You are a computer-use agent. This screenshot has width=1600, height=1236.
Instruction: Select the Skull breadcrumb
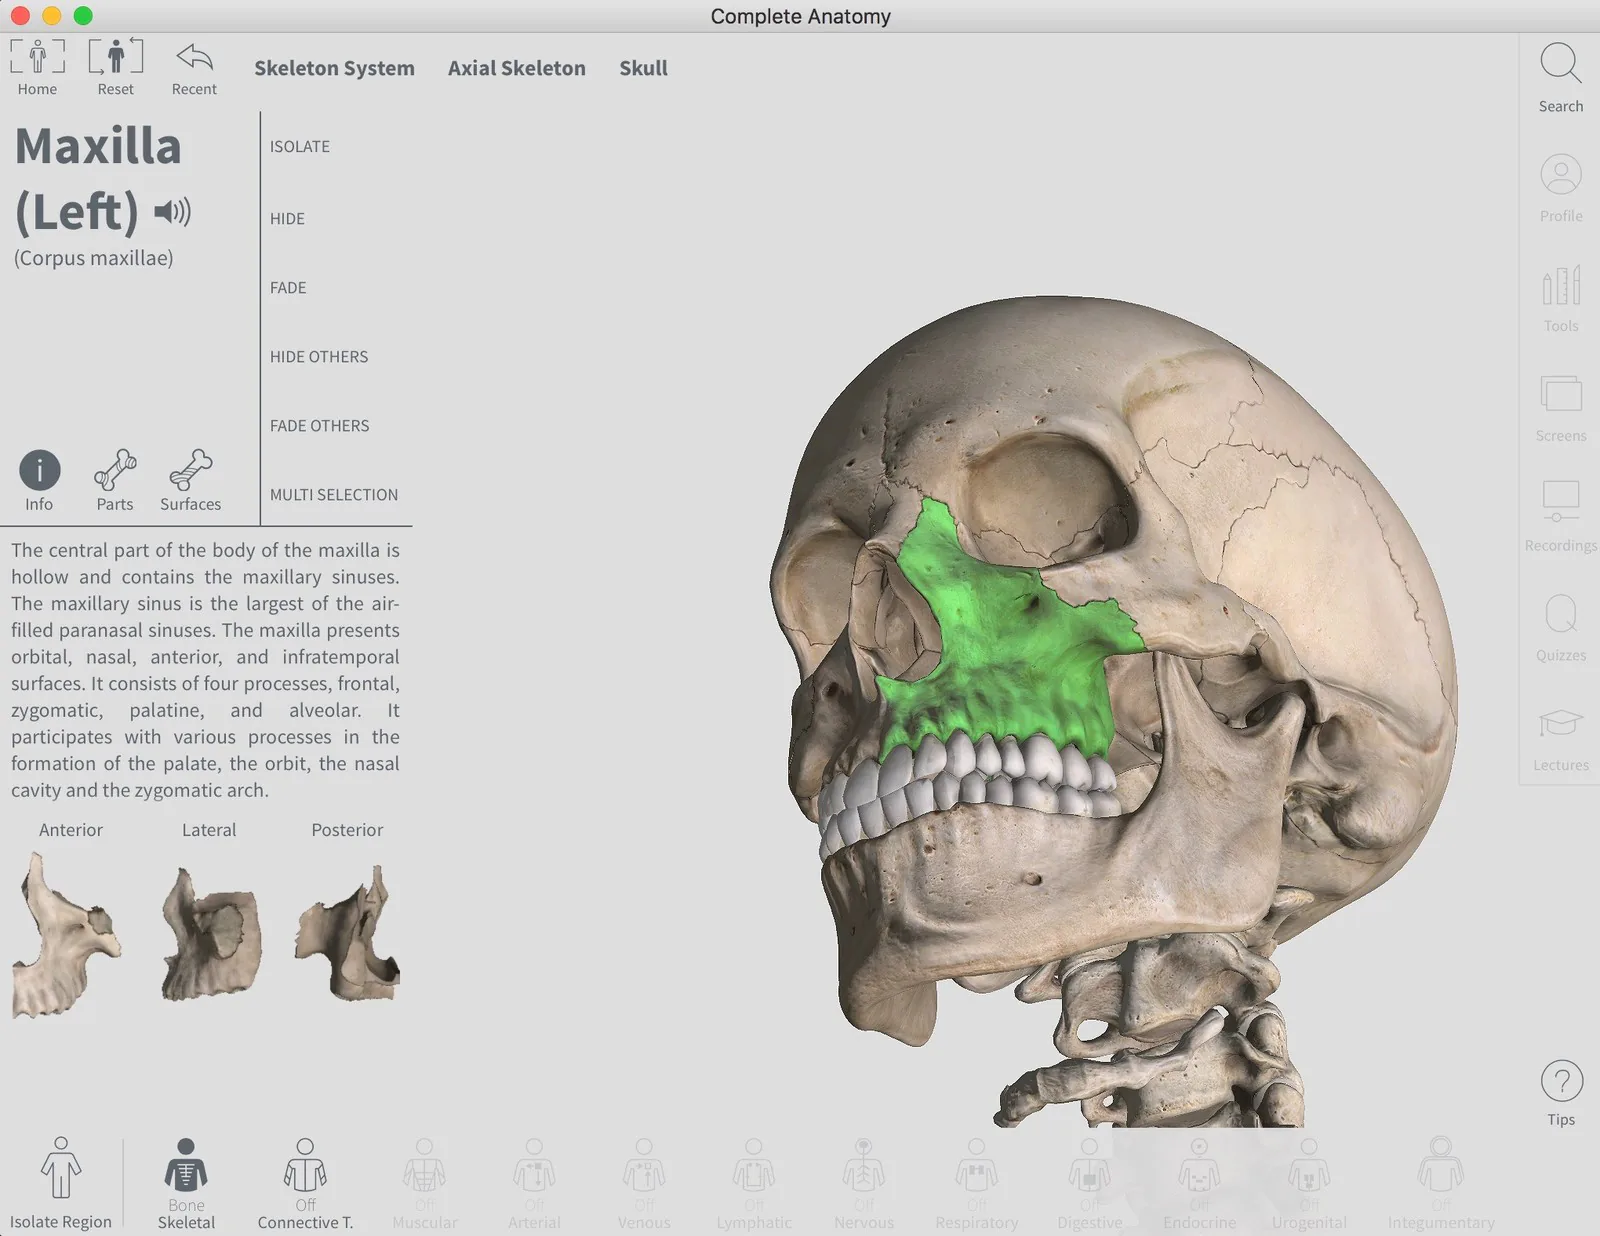click(643, 68)
